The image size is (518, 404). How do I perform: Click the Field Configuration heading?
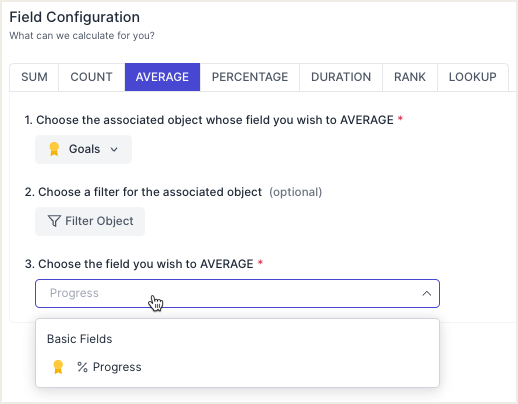[x=74, y=17]
